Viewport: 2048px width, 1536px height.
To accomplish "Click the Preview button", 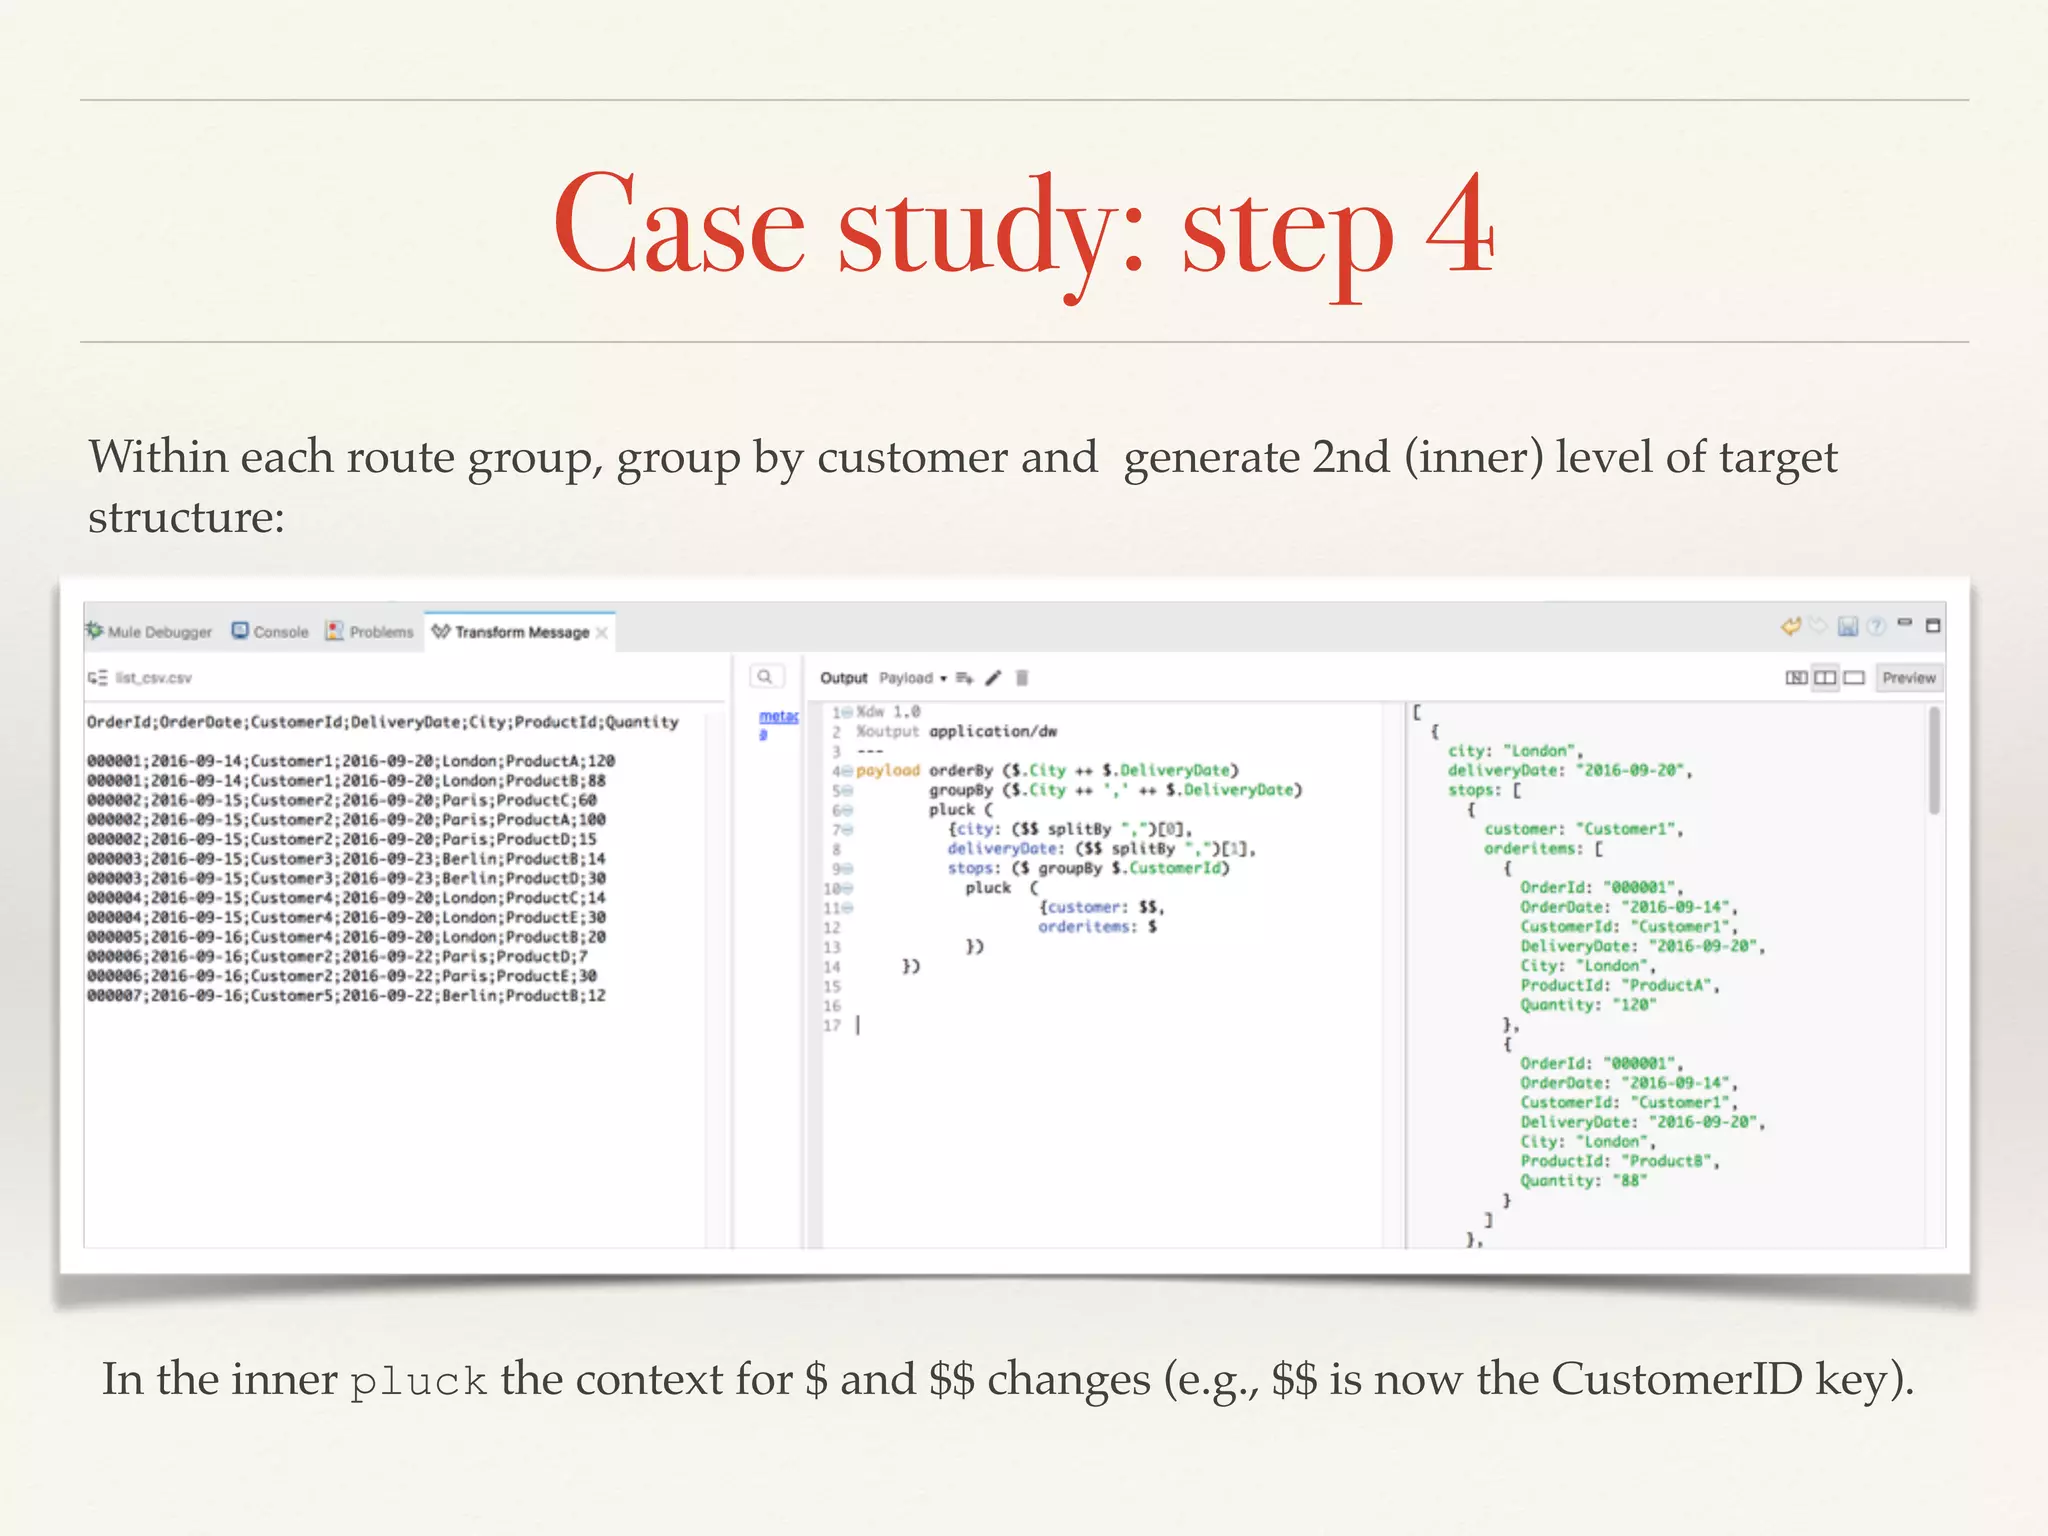I will pyautogui.click(x=1908, y=678).
